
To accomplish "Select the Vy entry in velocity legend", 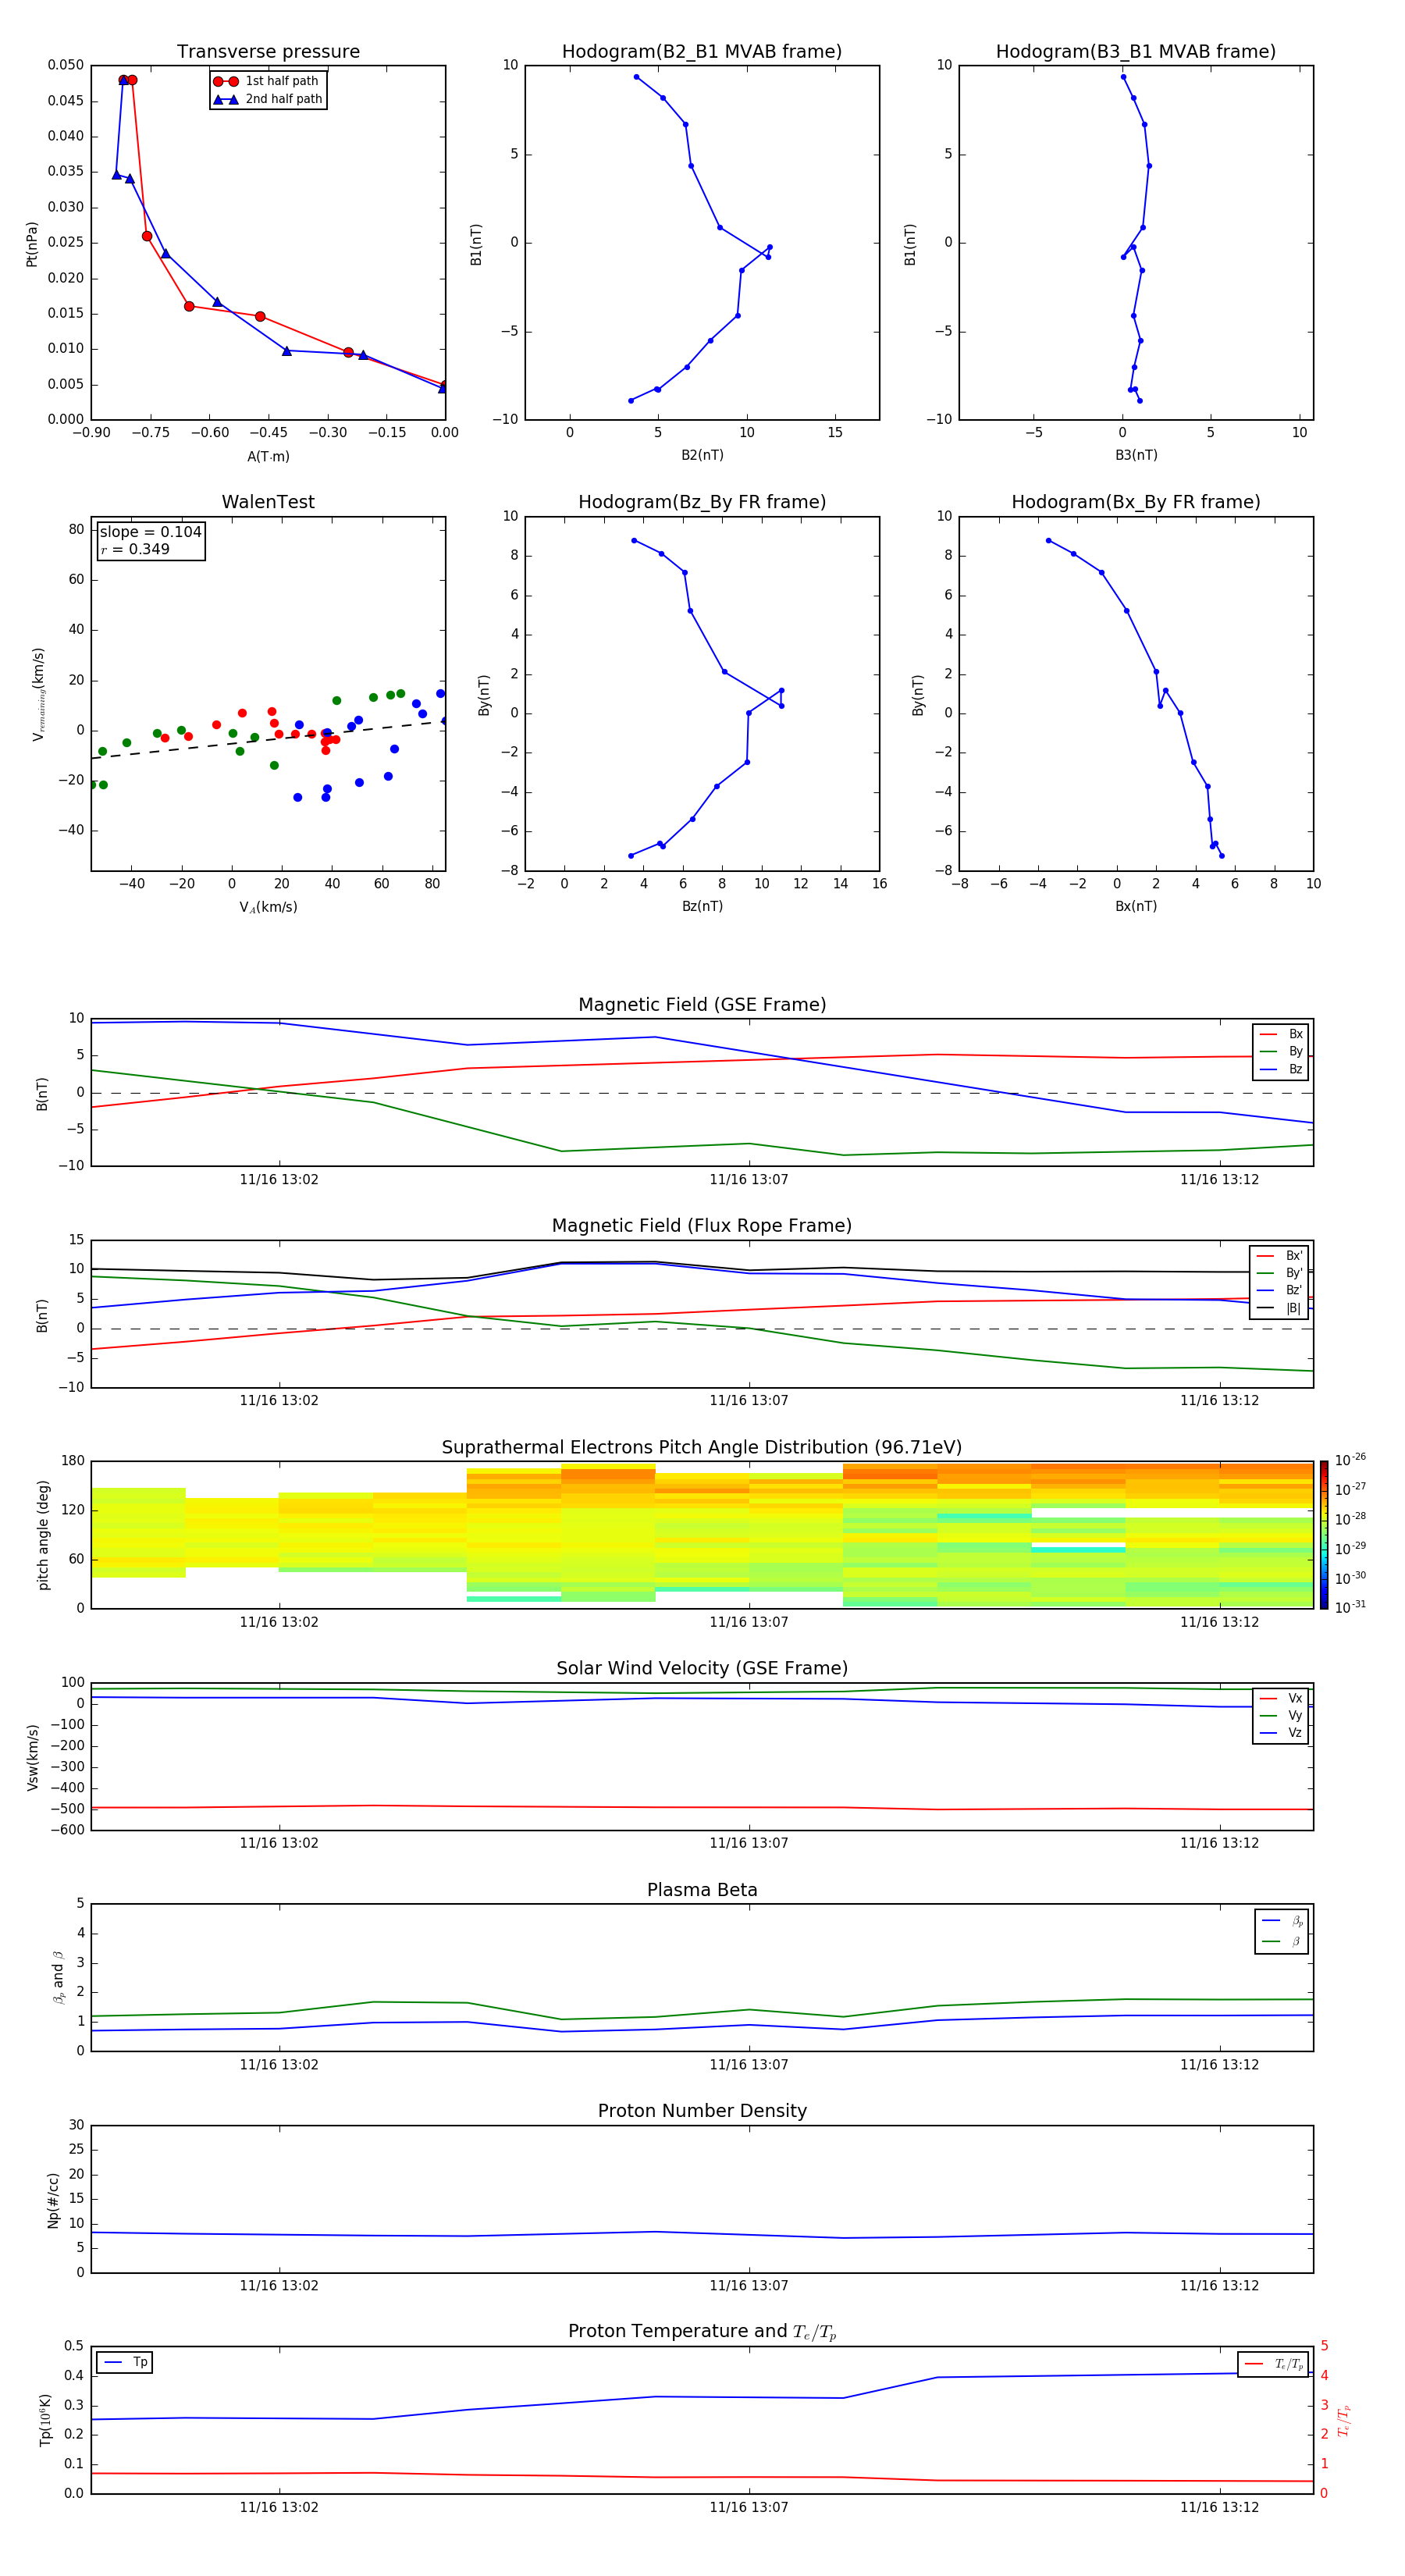I will click(x=1281, y=1715).
